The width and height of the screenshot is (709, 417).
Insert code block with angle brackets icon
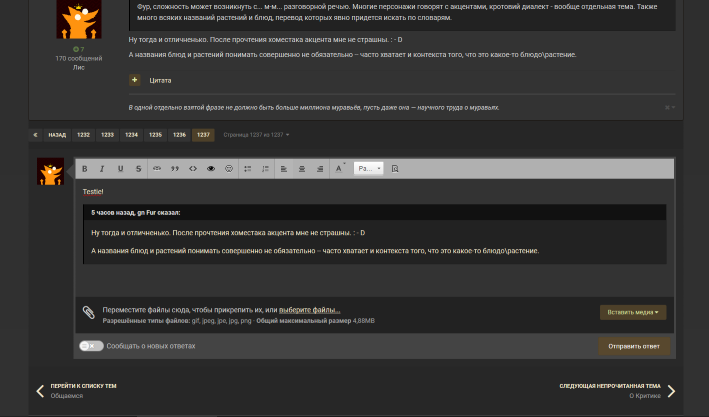click(x=193, y=169)
